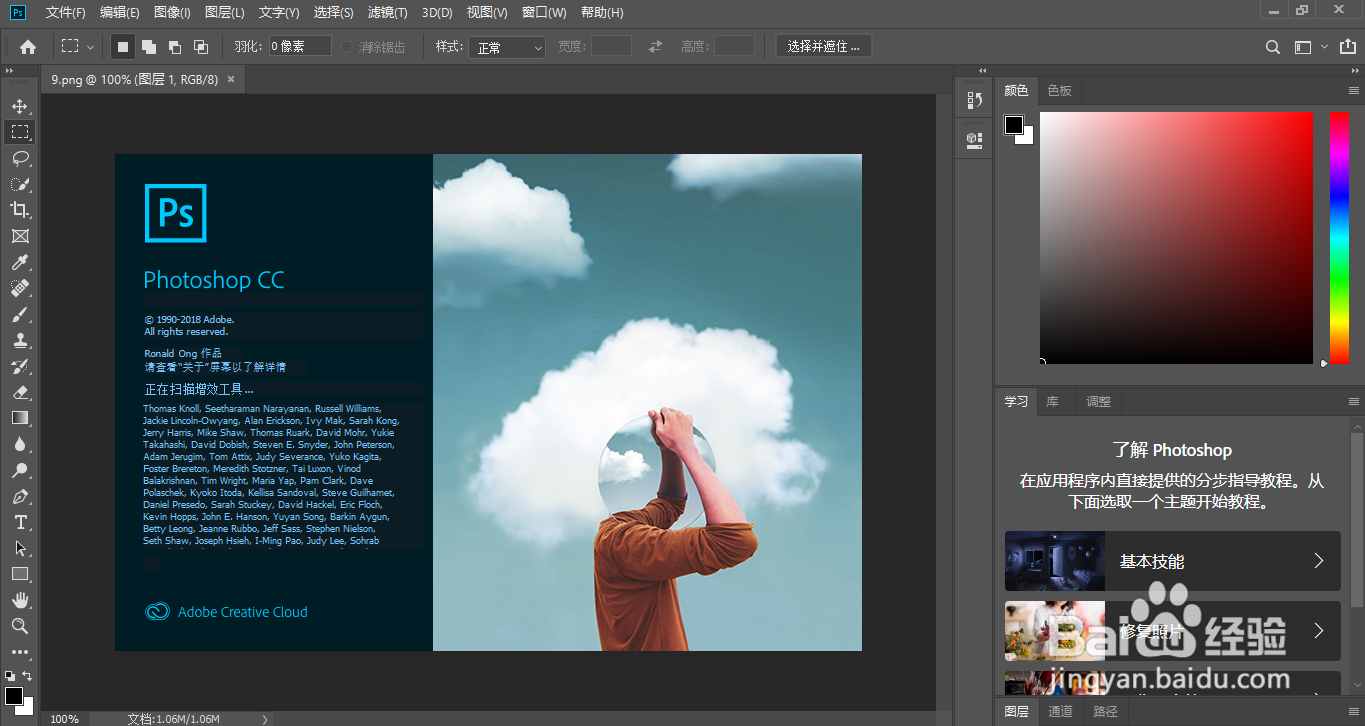Activate the Crop tool

pos(20,210)
